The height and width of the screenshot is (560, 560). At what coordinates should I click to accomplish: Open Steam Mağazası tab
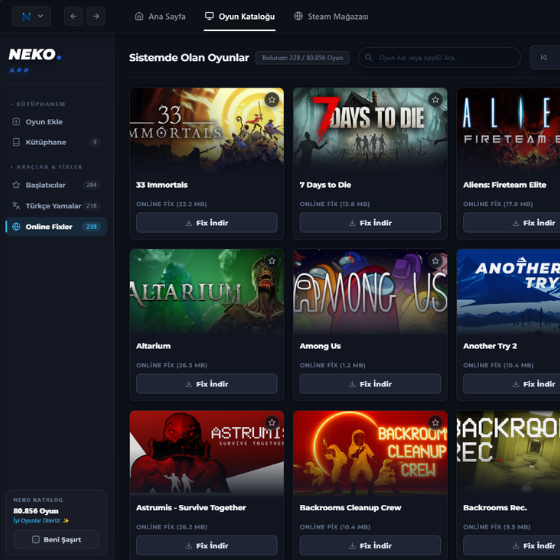(x=331, y=16)
